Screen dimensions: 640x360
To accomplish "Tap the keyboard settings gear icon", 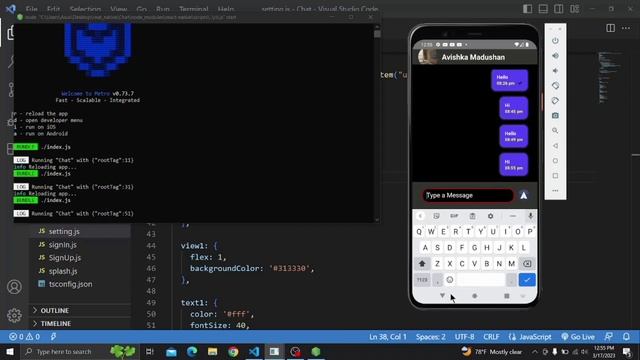I will 490,216.
